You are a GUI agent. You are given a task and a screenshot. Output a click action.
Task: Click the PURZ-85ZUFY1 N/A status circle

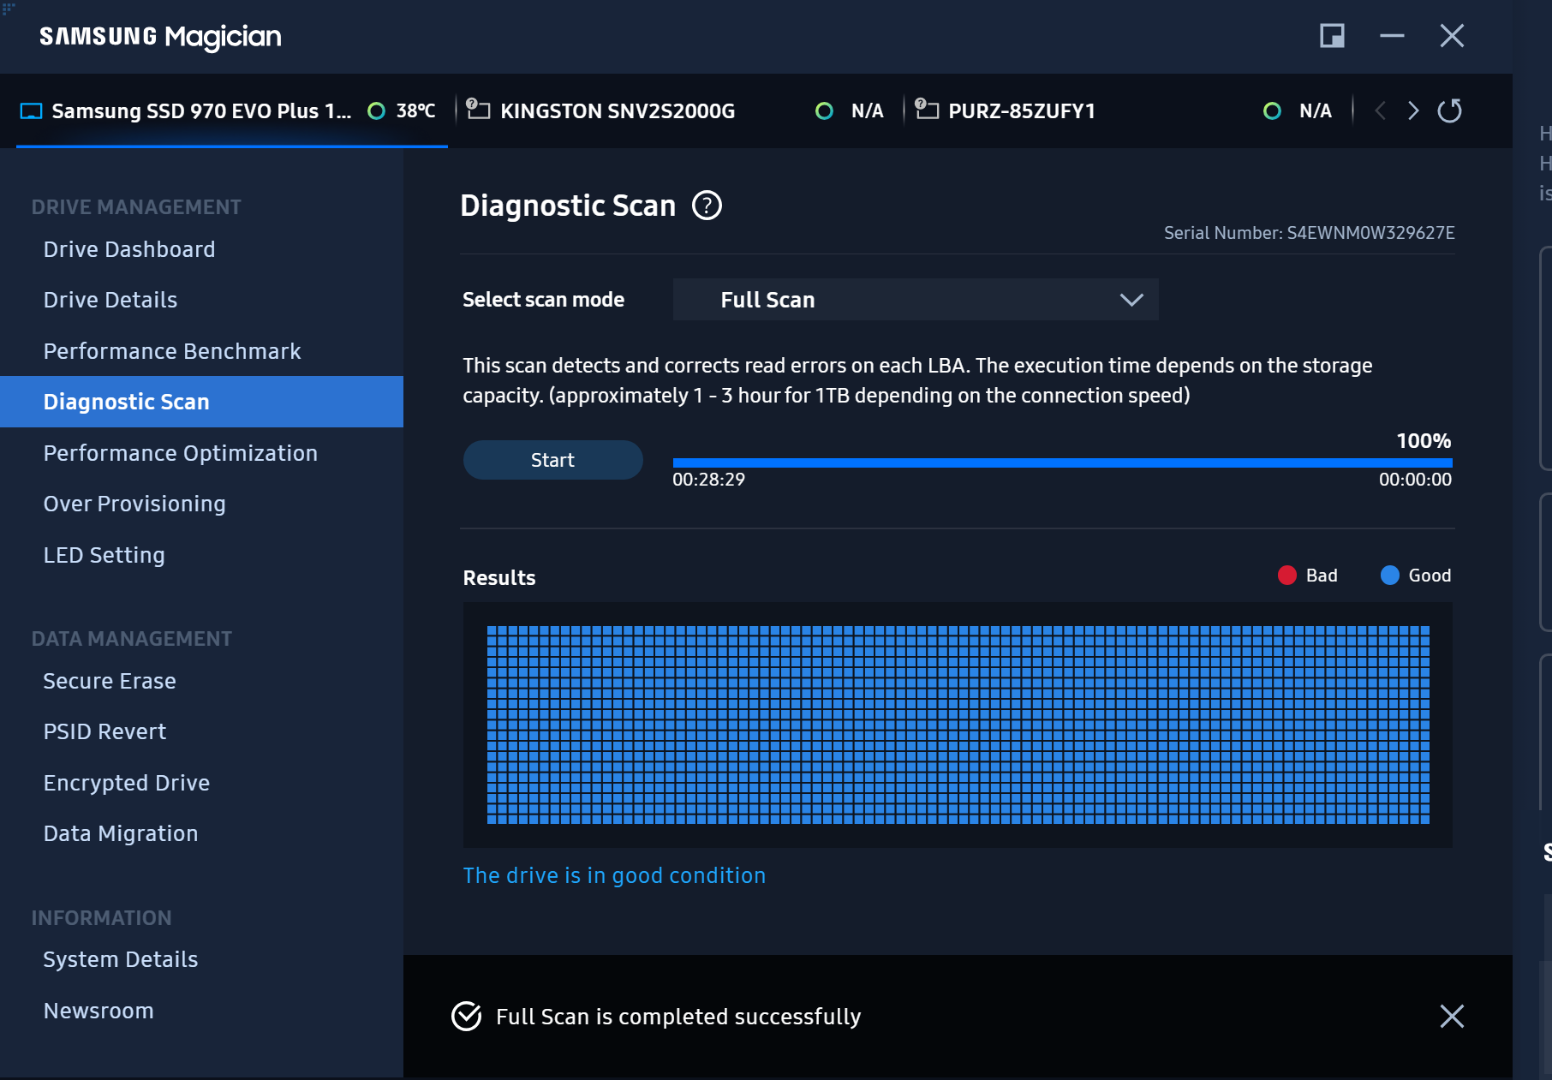pyautogui.click(x=1272, y=111)
